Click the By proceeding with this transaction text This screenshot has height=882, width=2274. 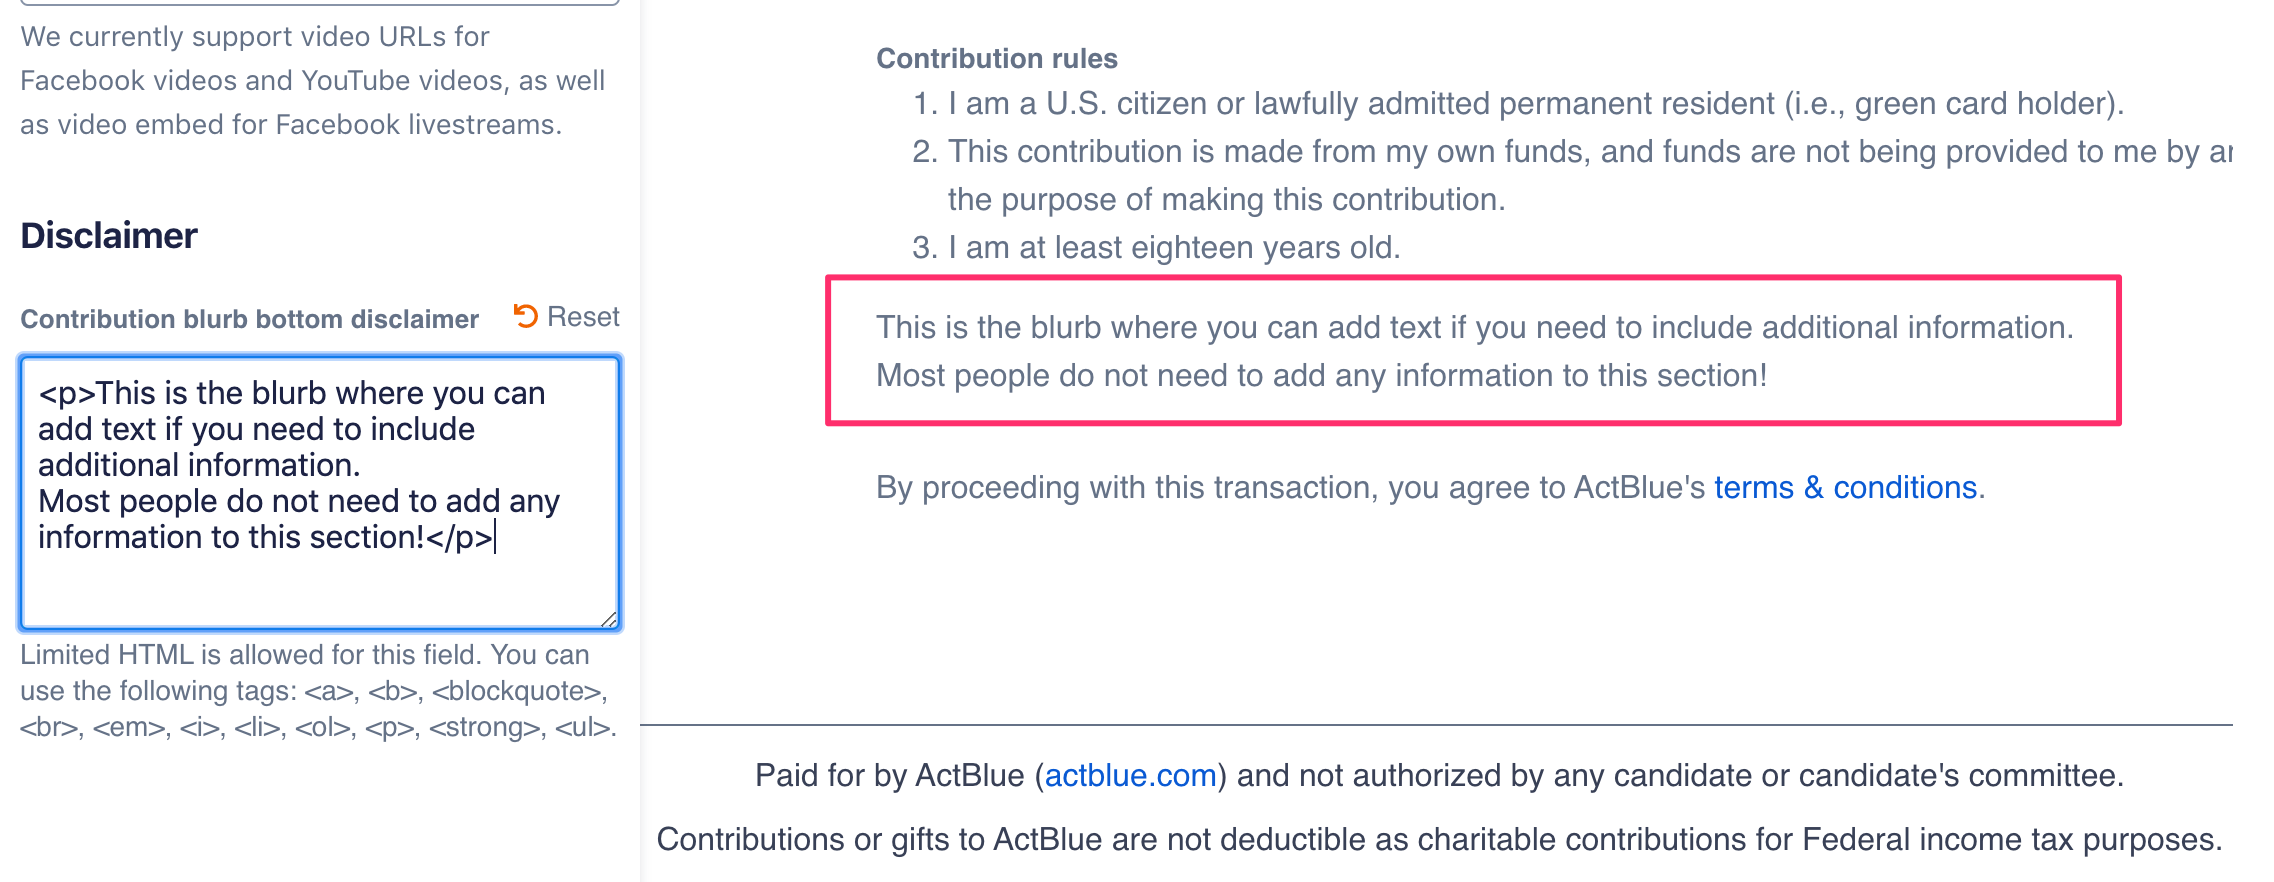pos(1290,487)
